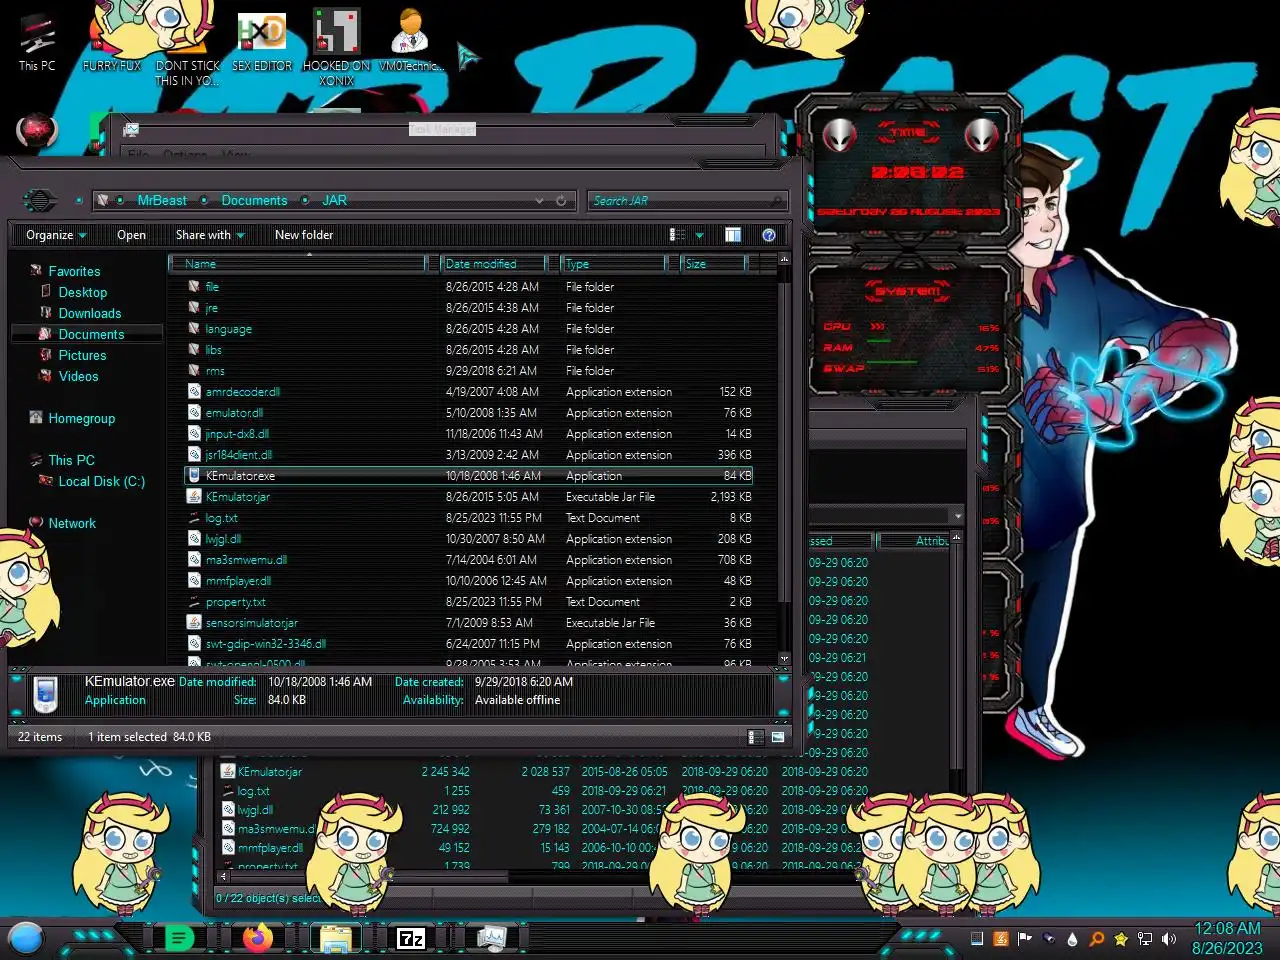
Task: Open Task Manager from the taskbar
Action: pyautogui.click(x=491, y=938)
